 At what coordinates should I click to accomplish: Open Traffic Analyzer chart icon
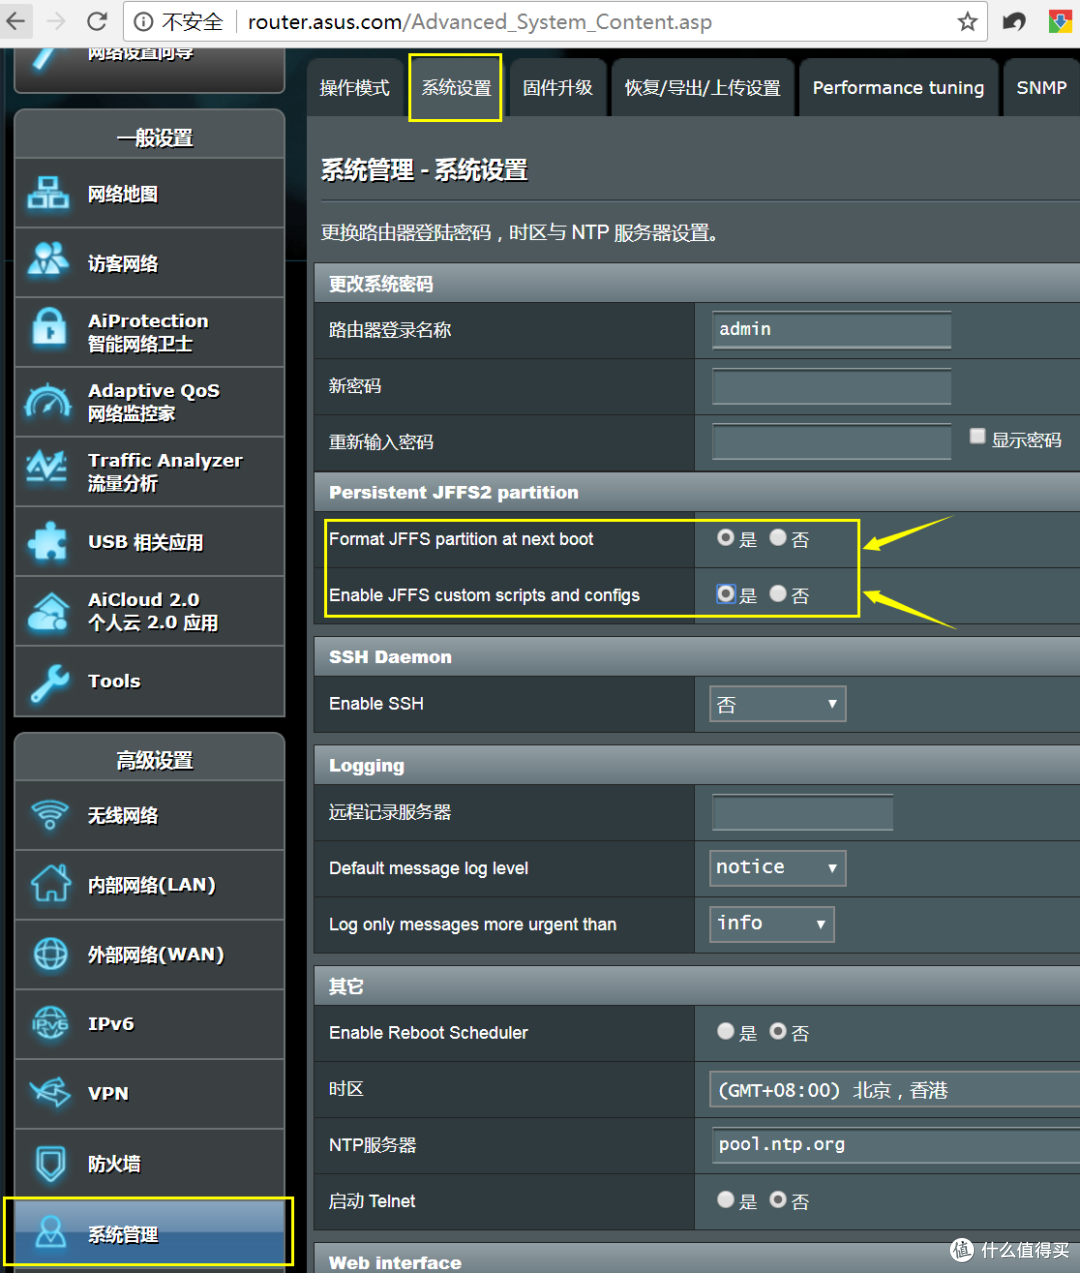coord(48,469)
